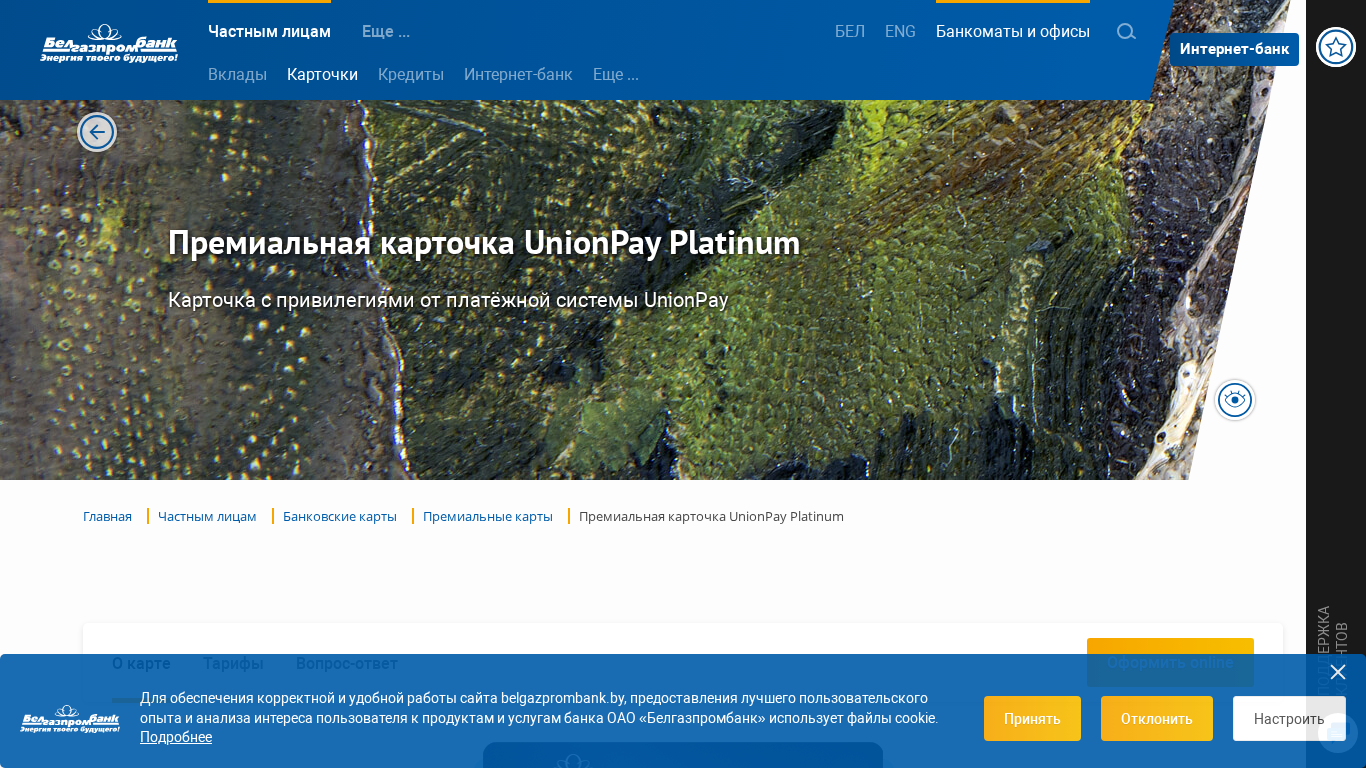Open the Вклады menu item
Screen dimensions: 1366x768
click(237, 74)
